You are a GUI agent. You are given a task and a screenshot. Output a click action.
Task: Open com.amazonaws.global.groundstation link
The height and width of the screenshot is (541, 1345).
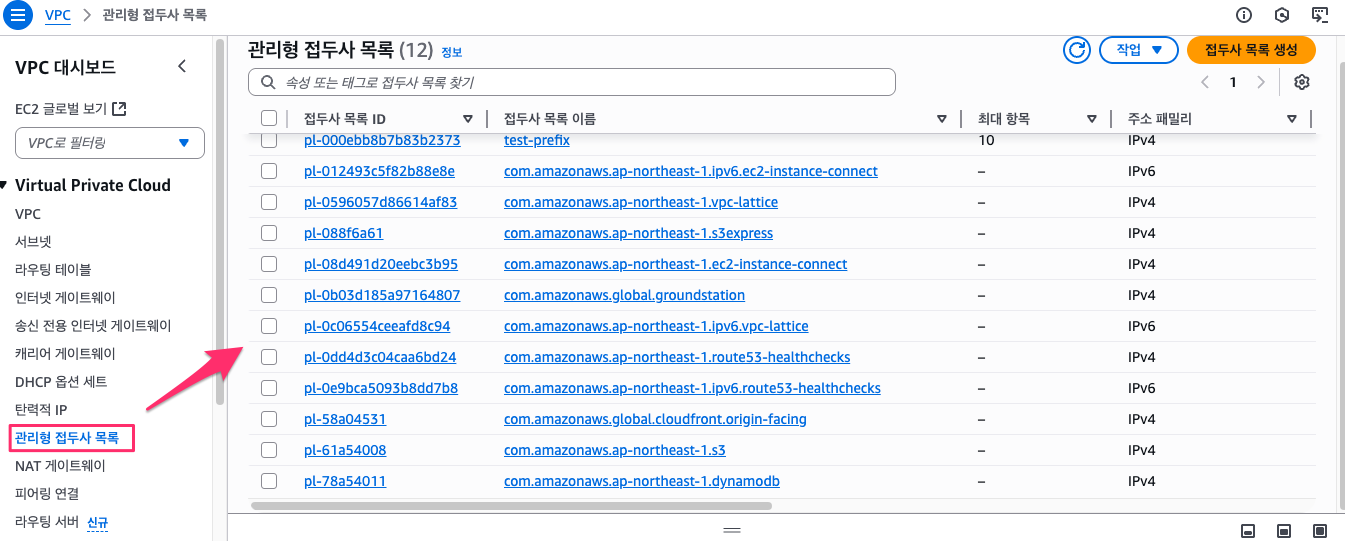624,295
